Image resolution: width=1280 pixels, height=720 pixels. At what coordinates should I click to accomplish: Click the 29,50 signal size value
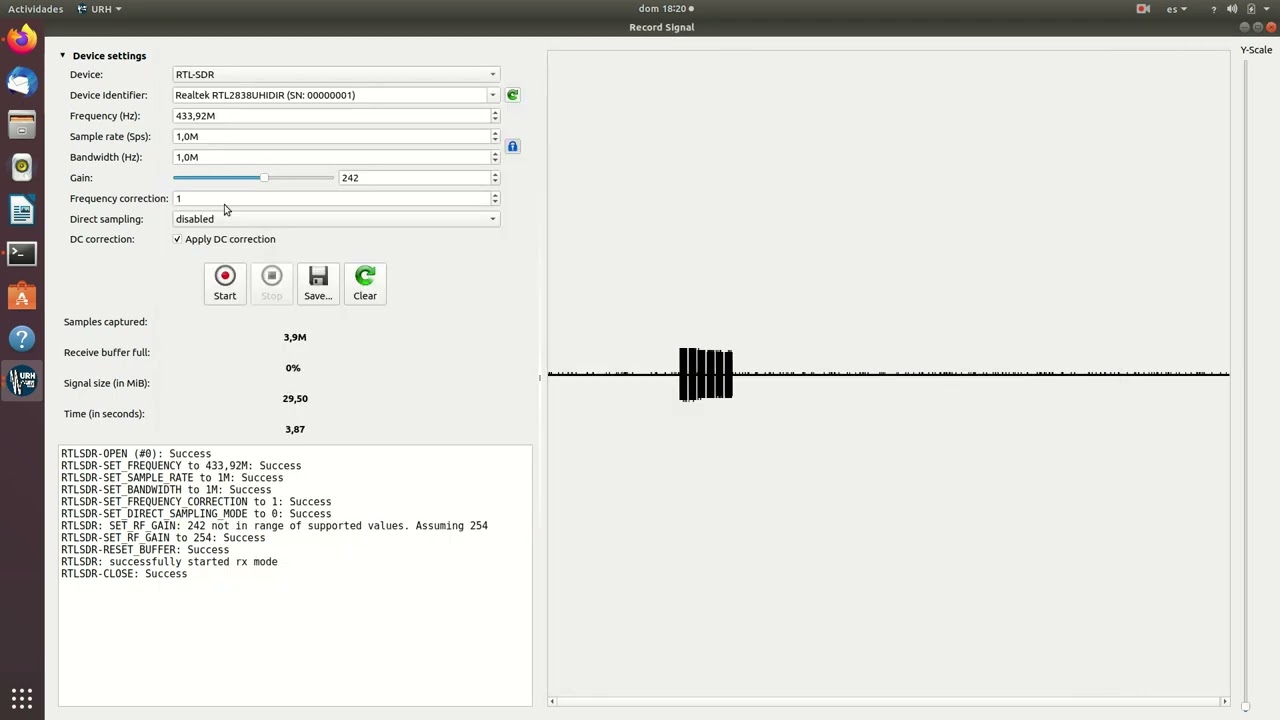(x=295, y=398)
